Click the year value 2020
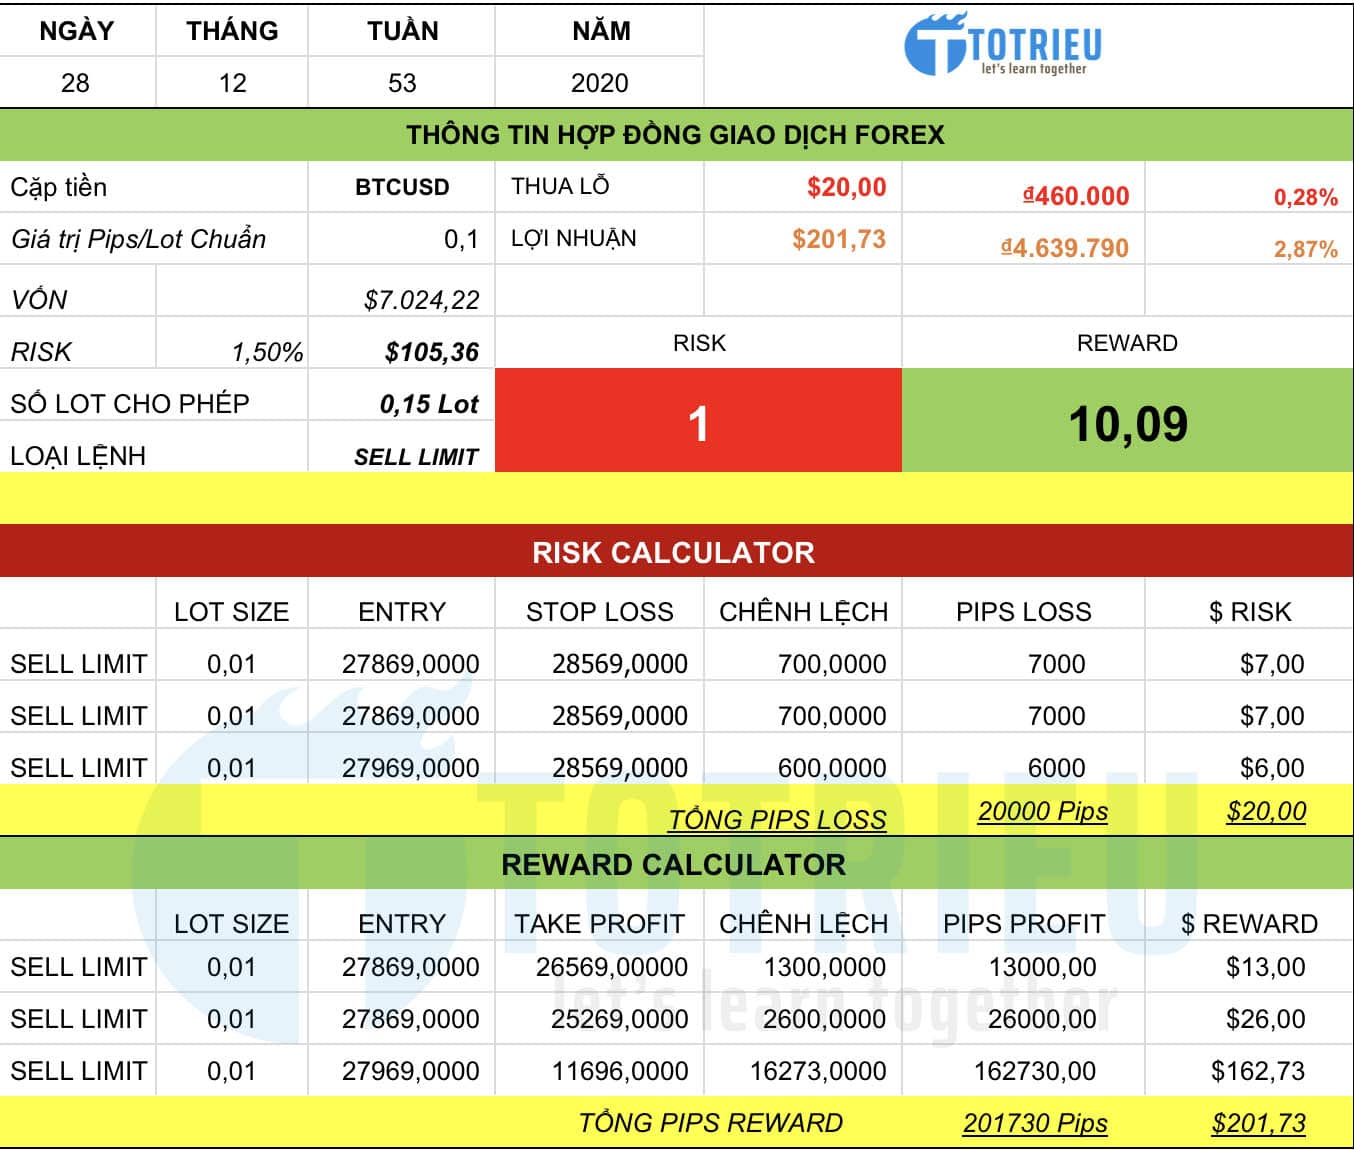Viewport: 1354px width, 1150px height. 600,83
